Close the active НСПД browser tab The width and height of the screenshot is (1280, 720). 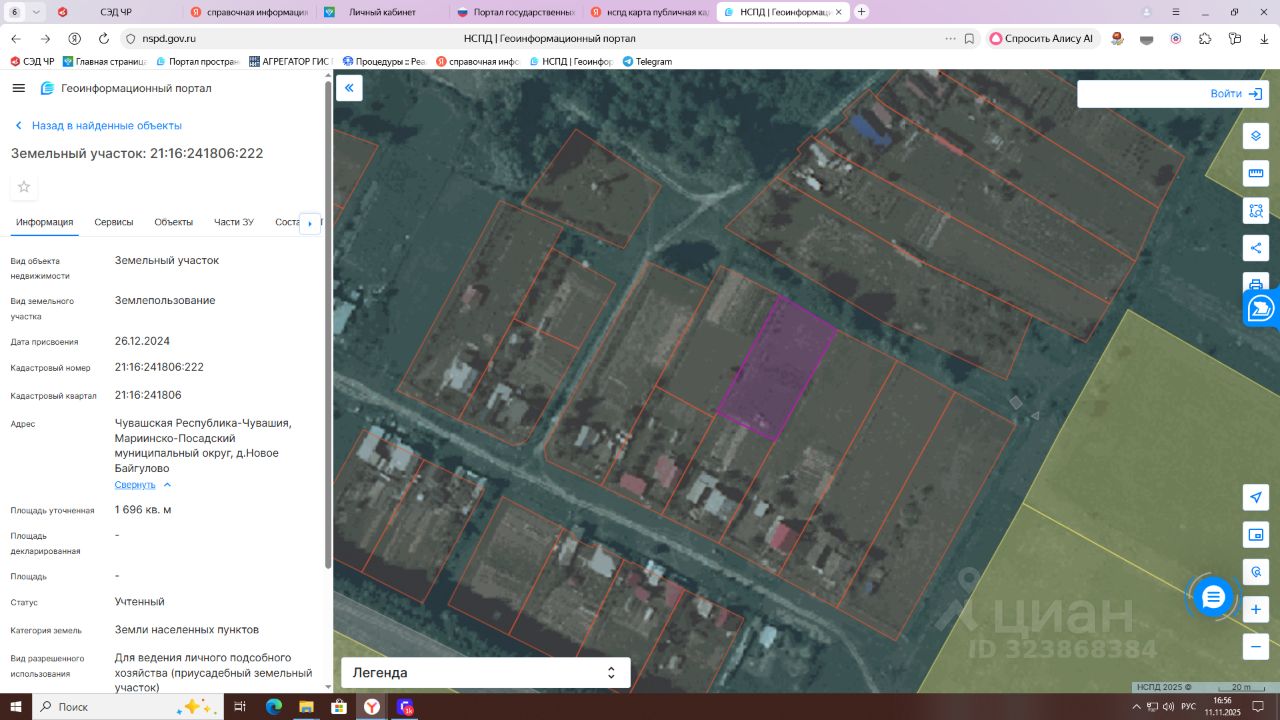(838, 12)
